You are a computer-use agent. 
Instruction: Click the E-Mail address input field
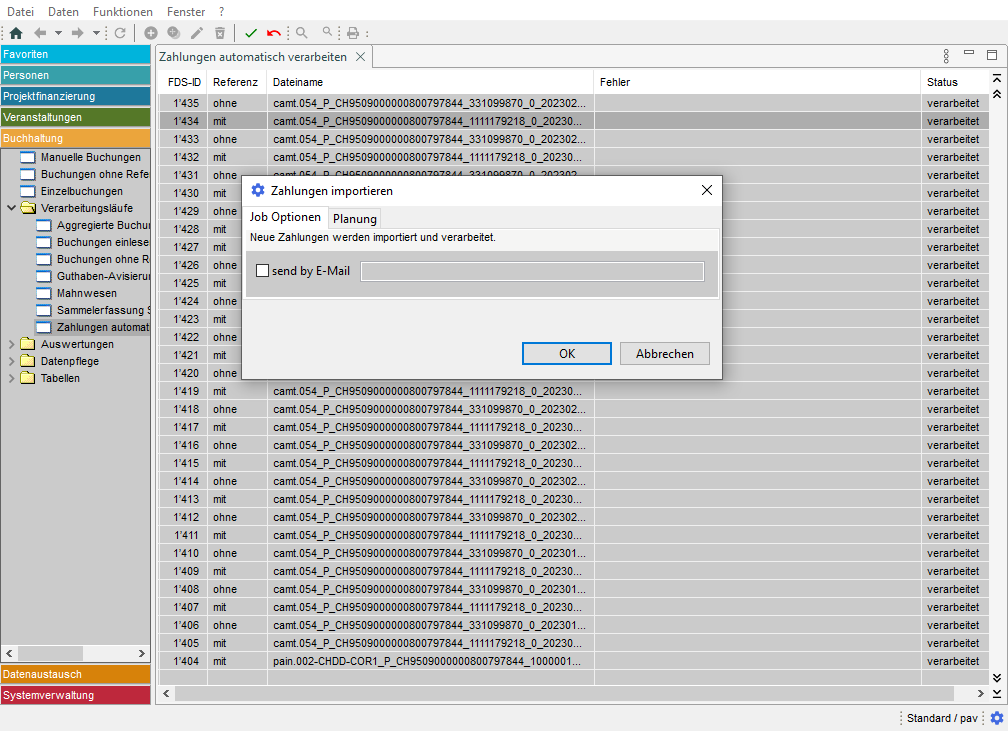(x=532, y=271)
